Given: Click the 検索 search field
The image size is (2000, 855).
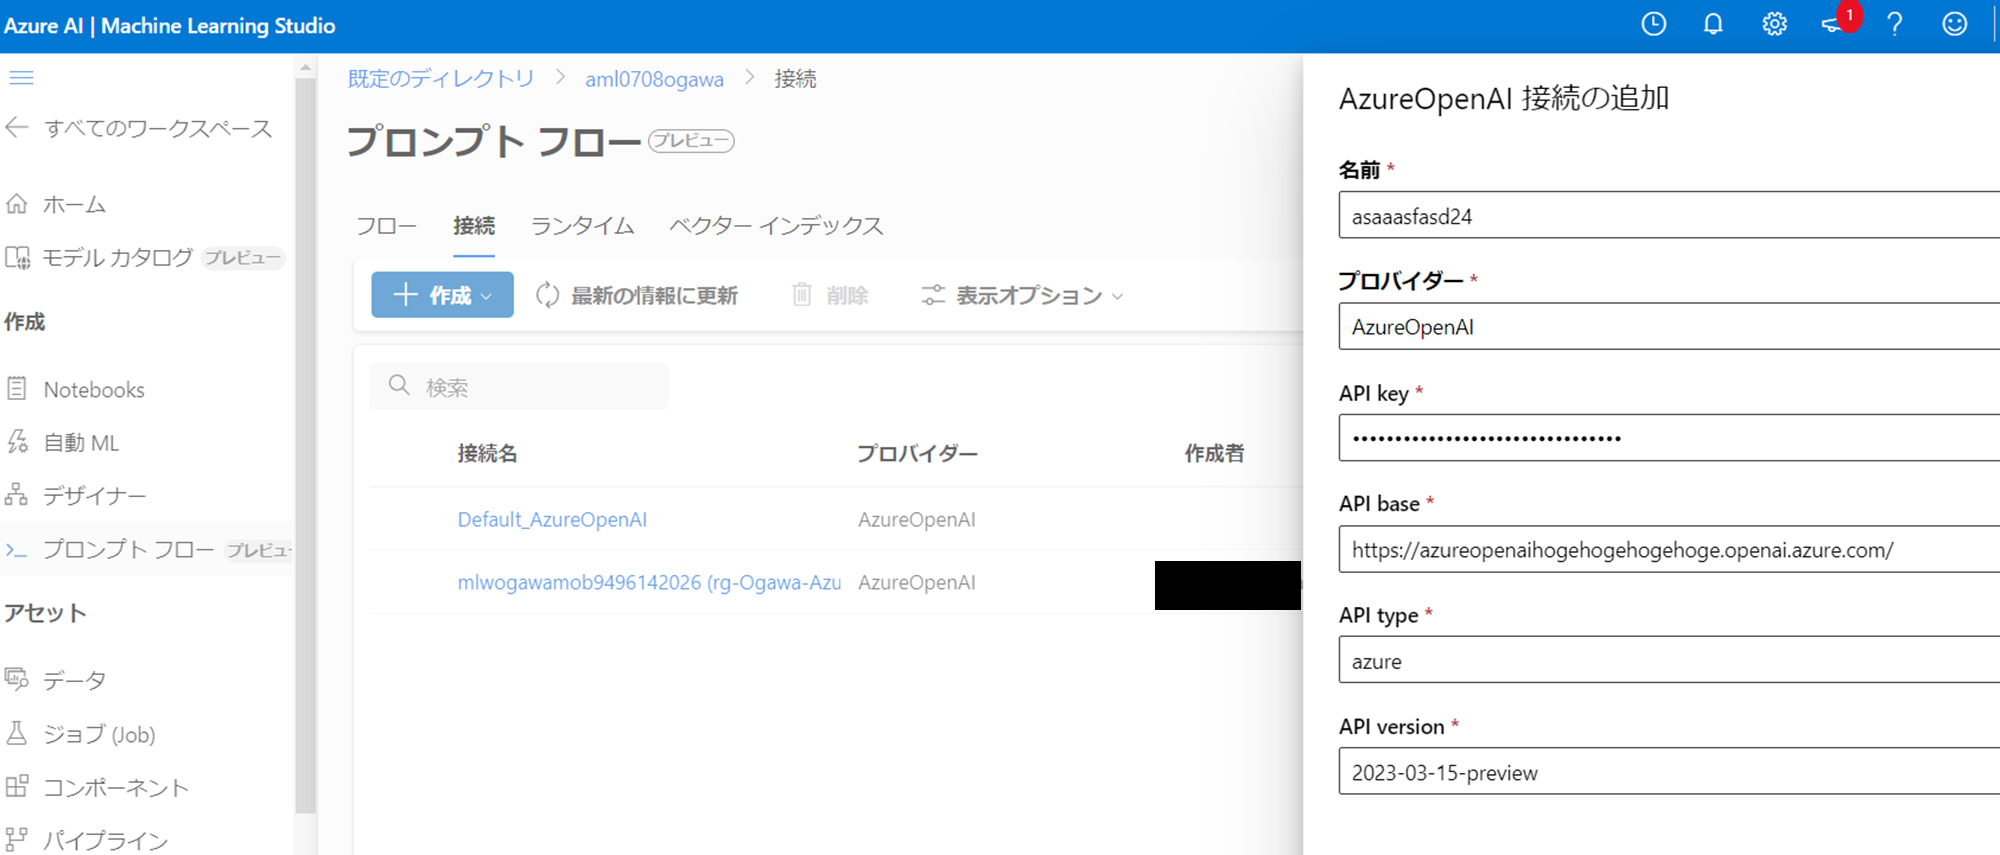Looking at the screenshot, I should coord(519,387).
